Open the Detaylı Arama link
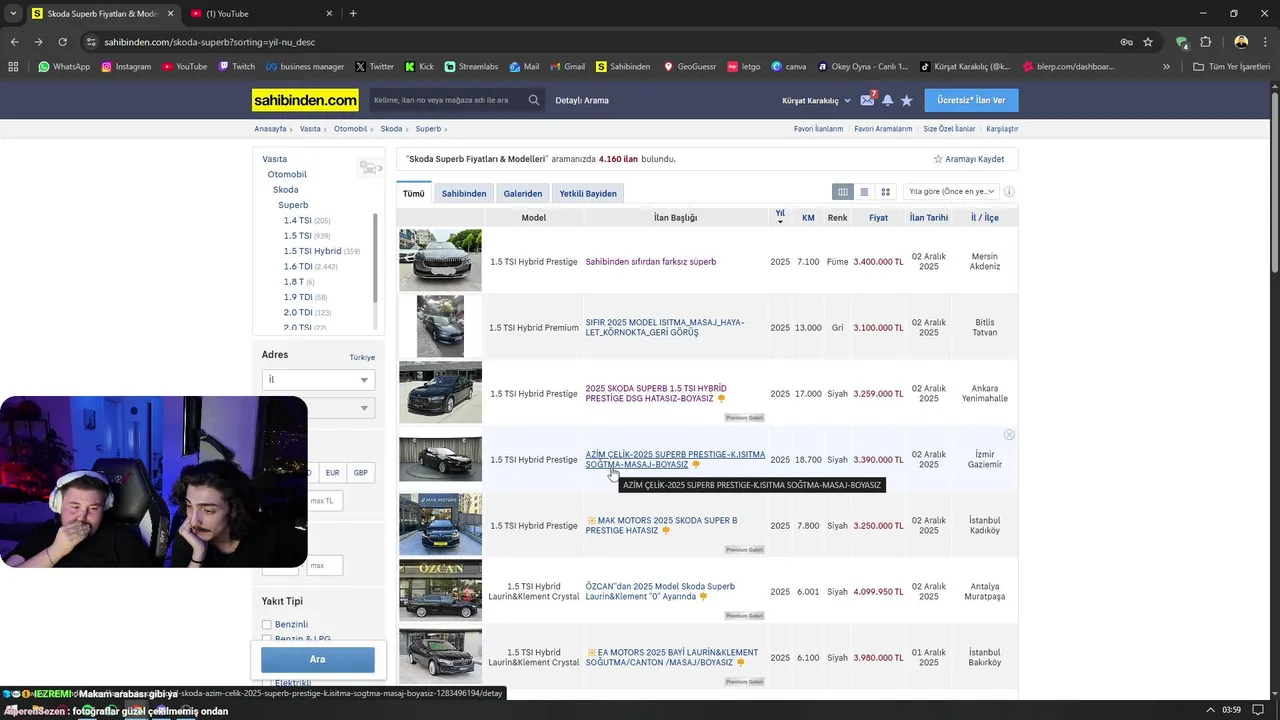The image size is (1280, 720). [582, 100]
